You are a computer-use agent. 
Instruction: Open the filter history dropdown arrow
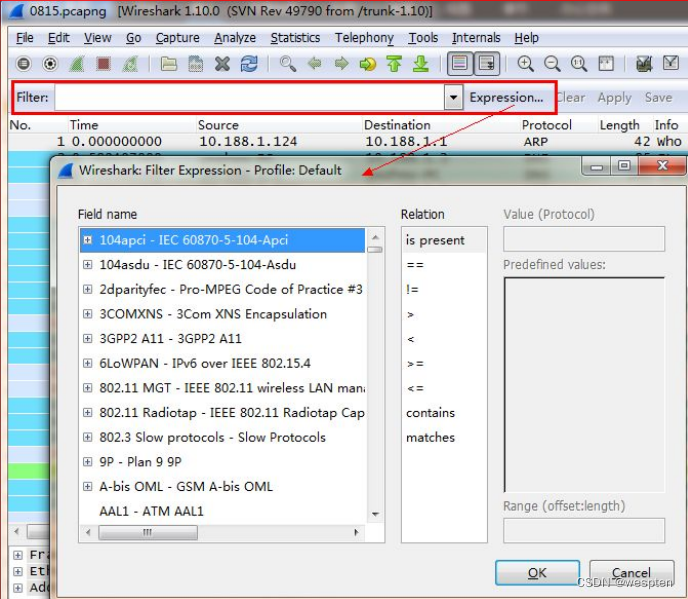point(453,97)
